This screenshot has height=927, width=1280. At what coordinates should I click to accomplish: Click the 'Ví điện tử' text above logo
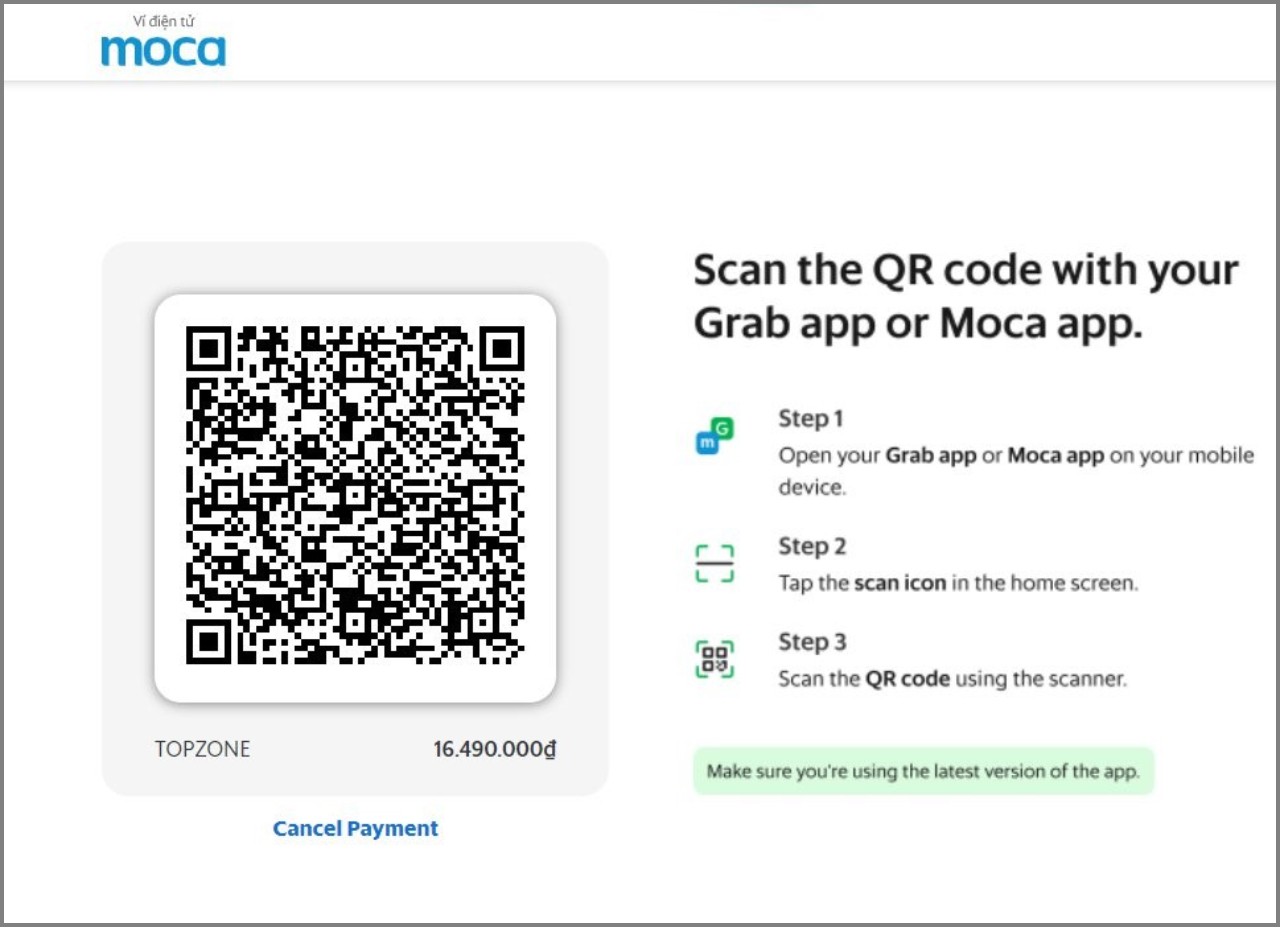tap(163, 21)
